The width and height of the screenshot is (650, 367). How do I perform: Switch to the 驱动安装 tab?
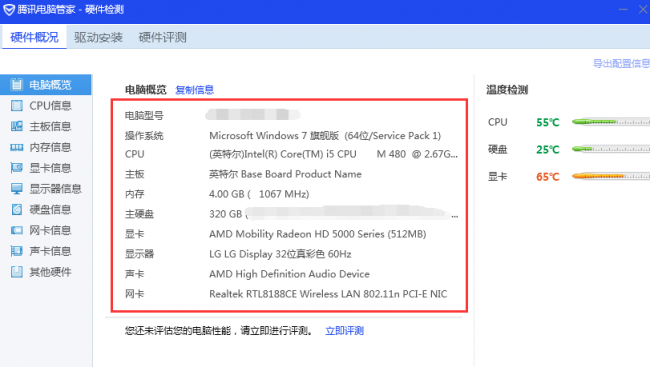[x=98, y=37]
